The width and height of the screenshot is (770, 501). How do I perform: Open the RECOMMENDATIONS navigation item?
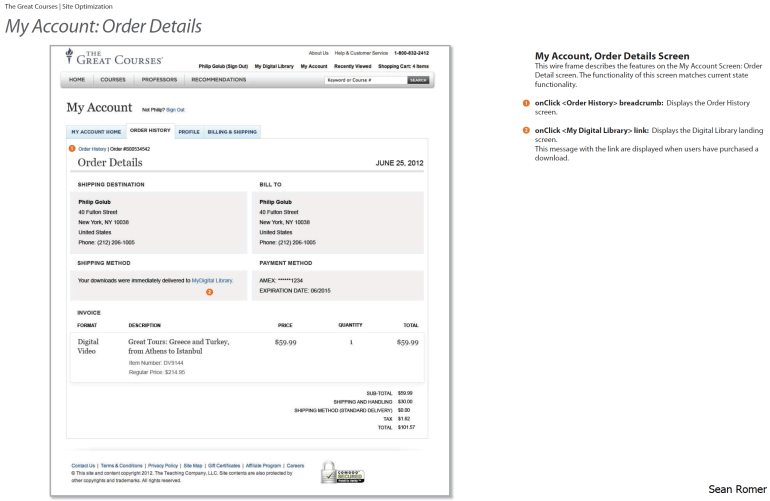tap(219, 80)
